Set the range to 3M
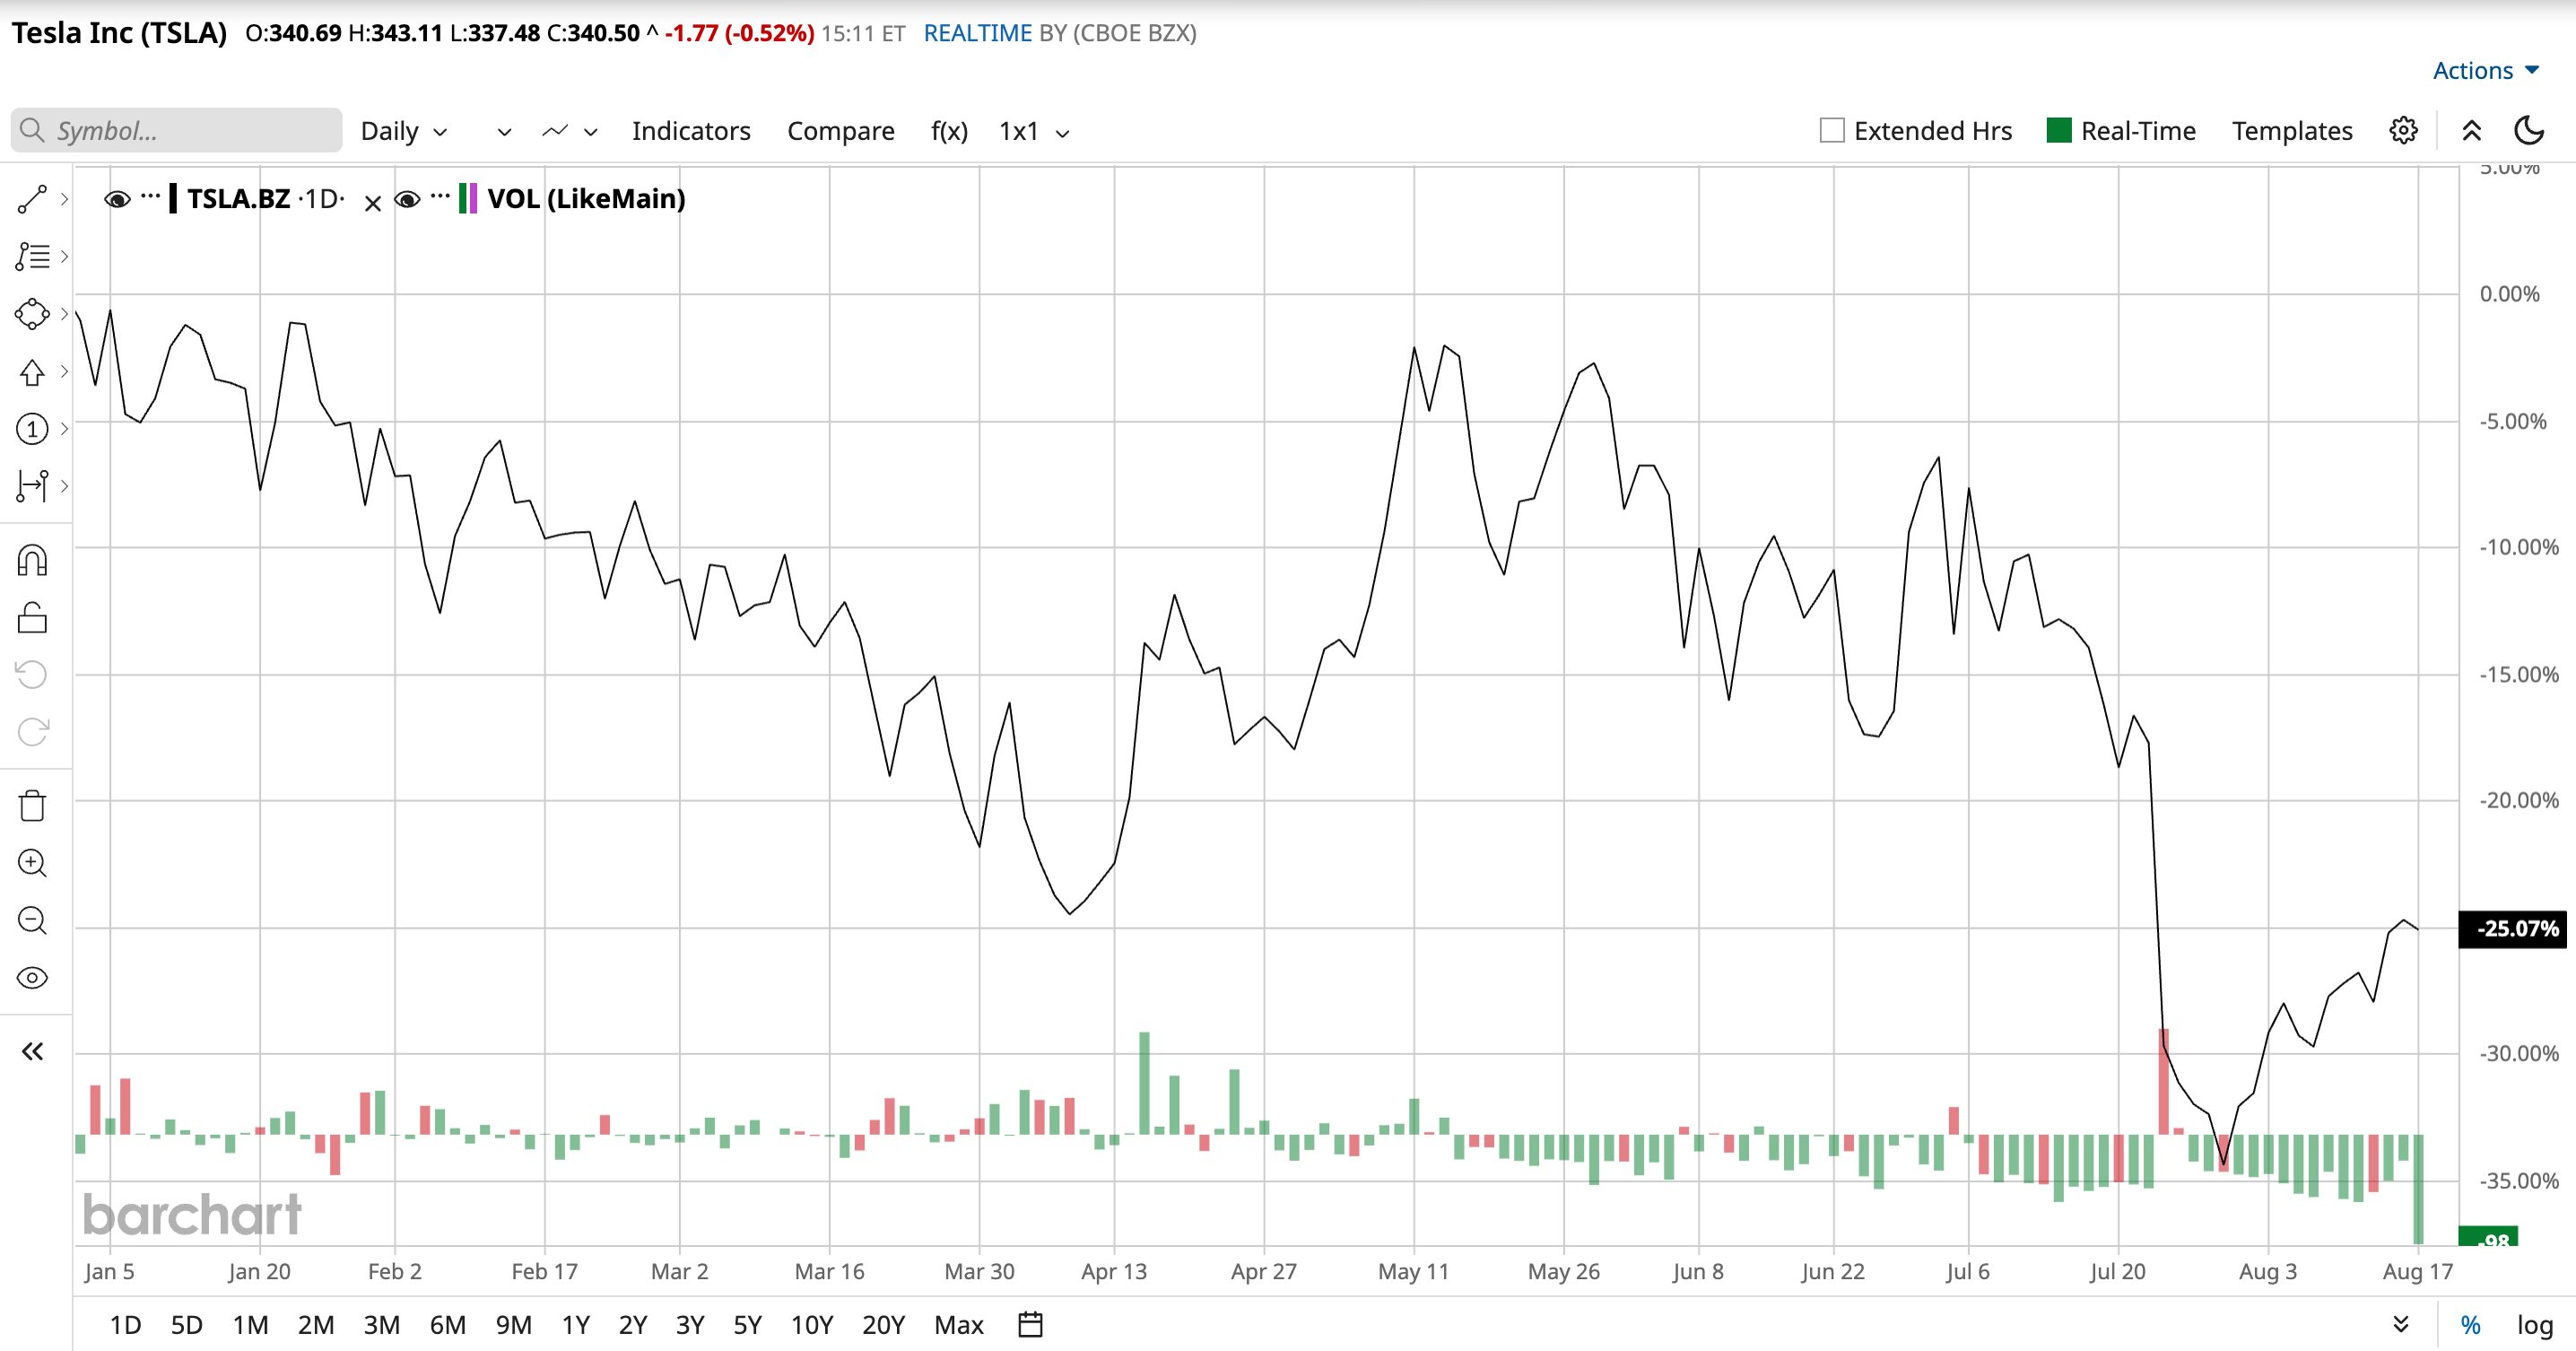Screen dimensions: 2576x1351 (x=382, y=1325)
